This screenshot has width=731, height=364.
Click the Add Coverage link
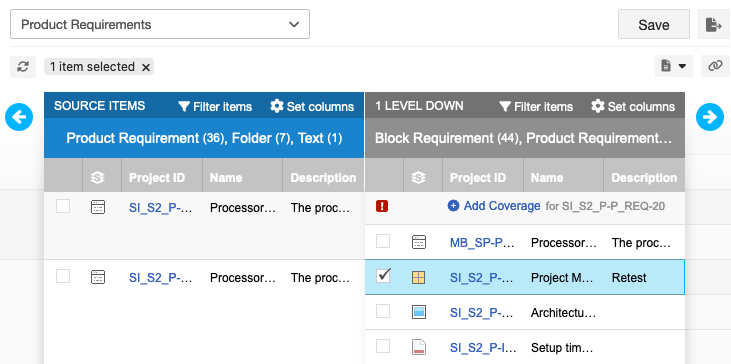click(x=494, y=206)
